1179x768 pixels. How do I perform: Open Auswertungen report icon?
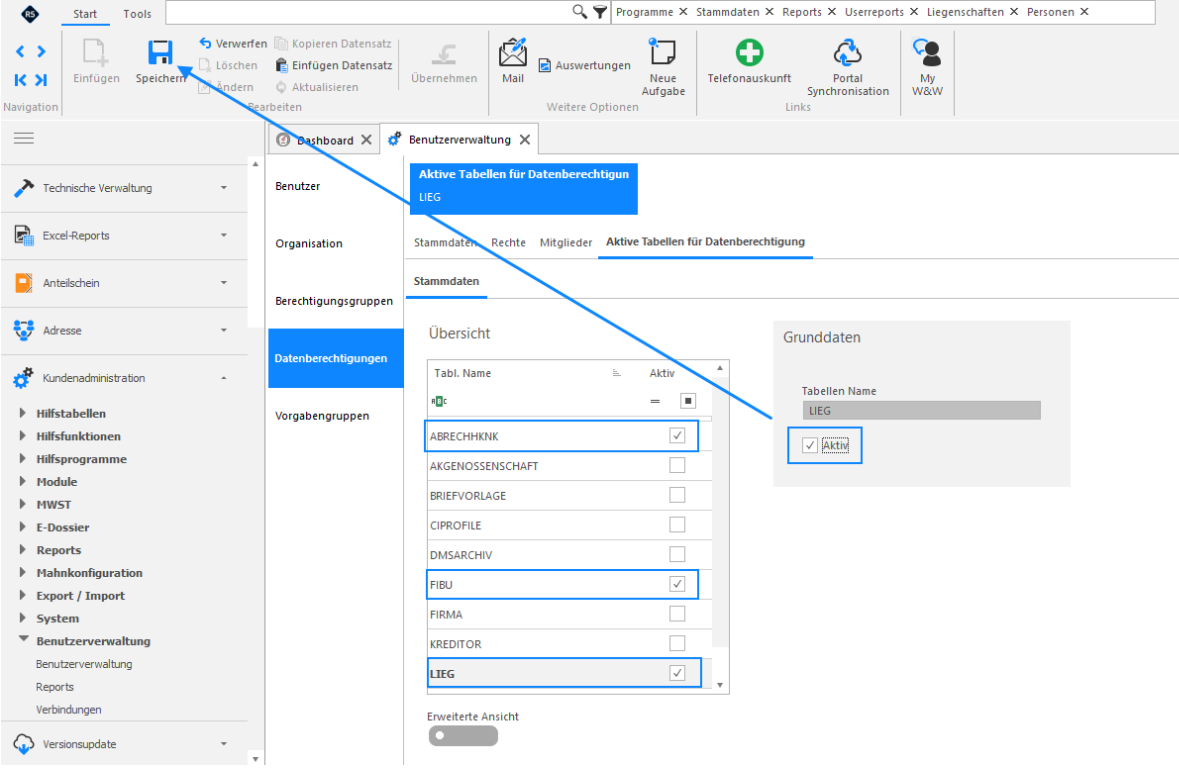(x=545, y=65)
